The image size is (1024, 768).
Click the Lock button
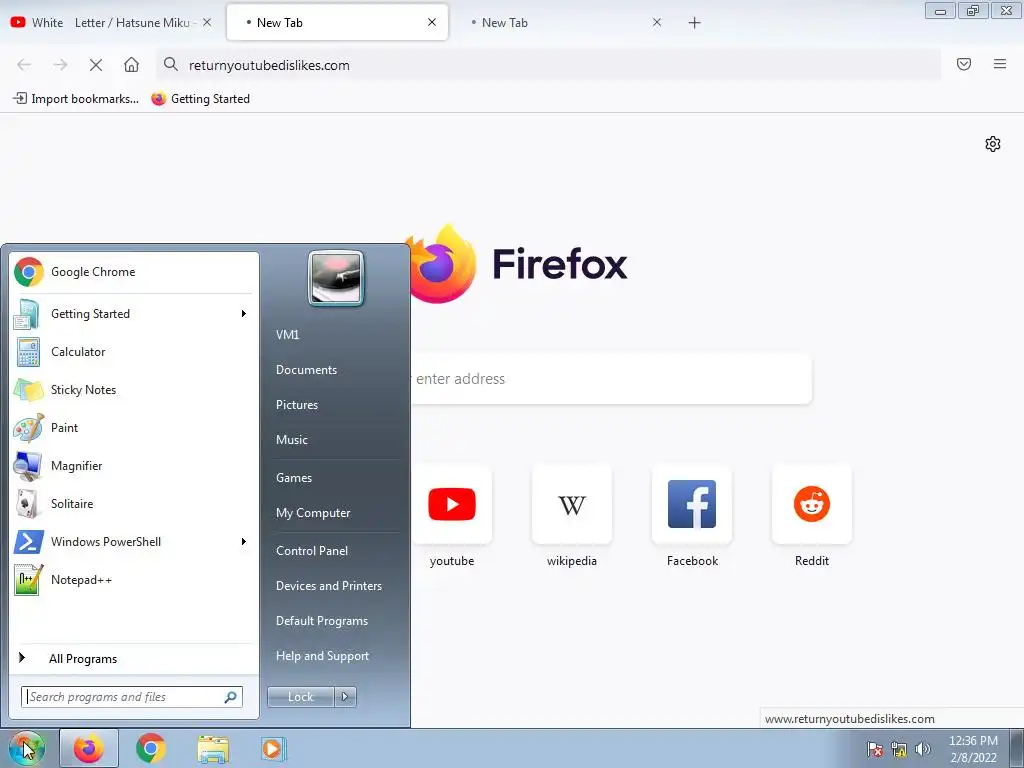pyautogui.click(x=300, y=697)
